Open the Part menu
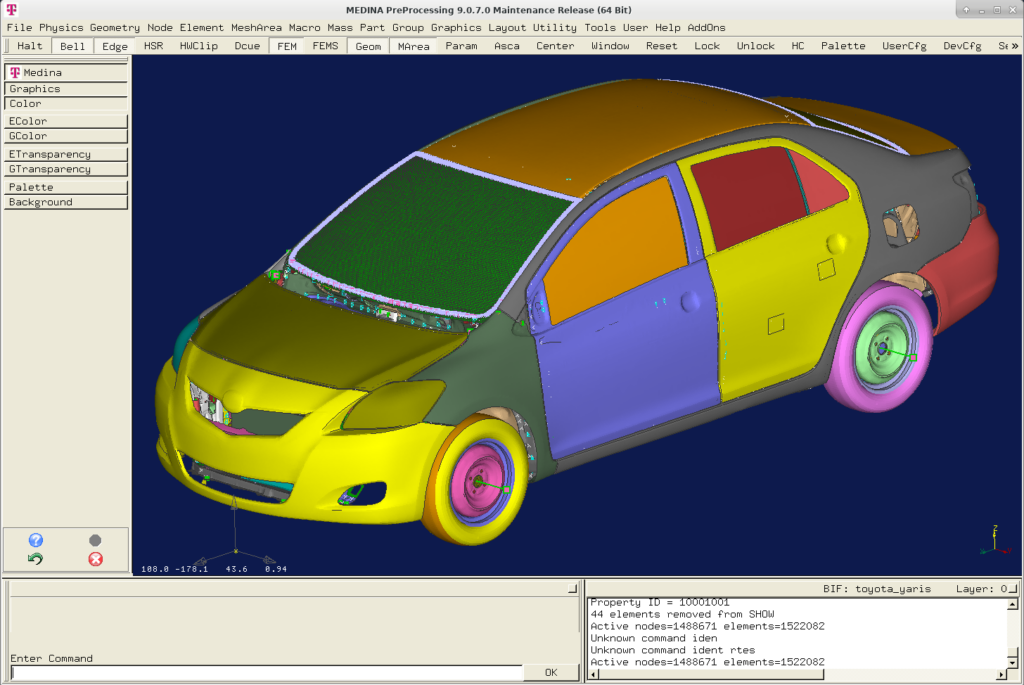The height and width of the screenshot is (685, 1024). 372,27
